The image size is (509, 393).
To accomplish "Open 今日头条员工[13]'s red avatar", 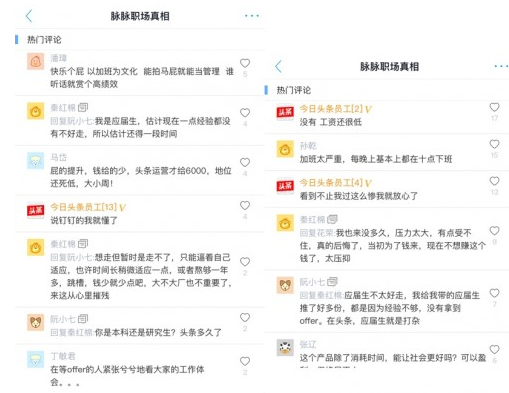I will 35,210.
